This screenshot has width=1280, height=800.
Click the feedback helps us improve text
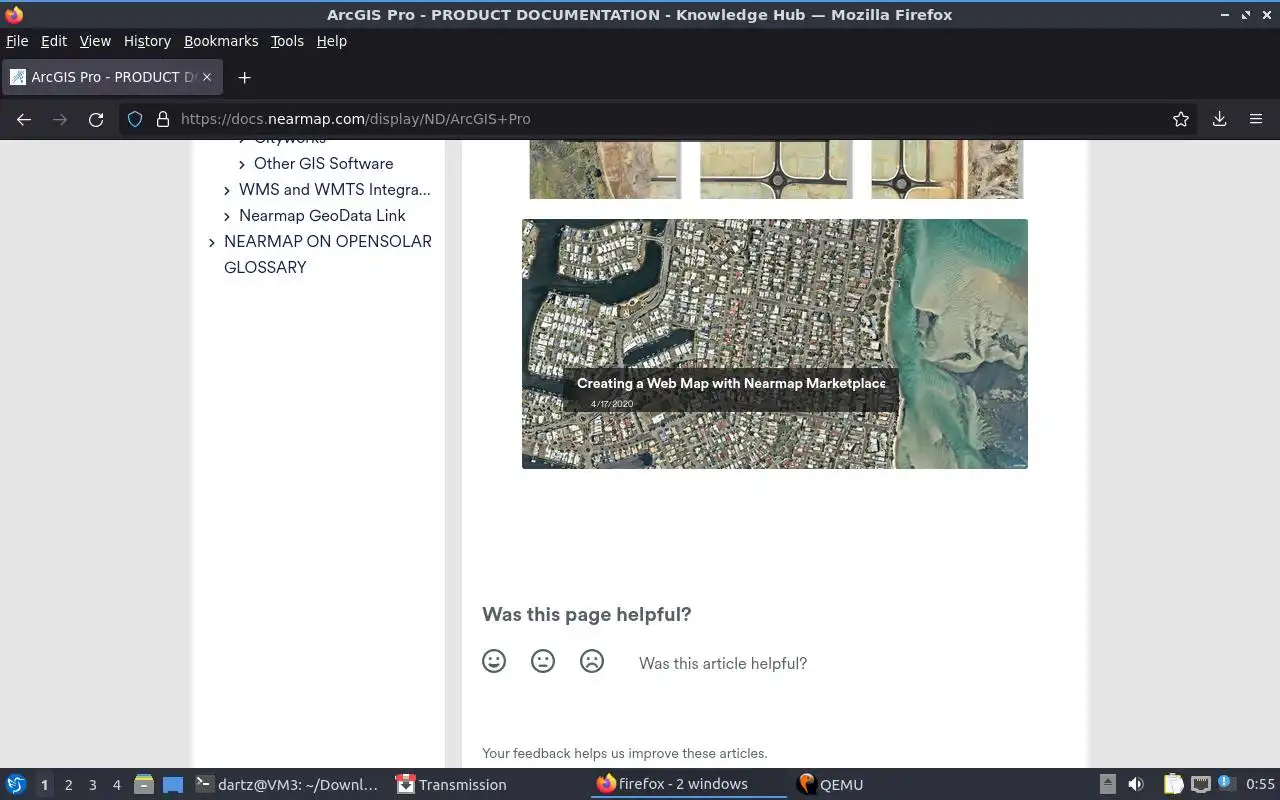[x=625, y=753]
